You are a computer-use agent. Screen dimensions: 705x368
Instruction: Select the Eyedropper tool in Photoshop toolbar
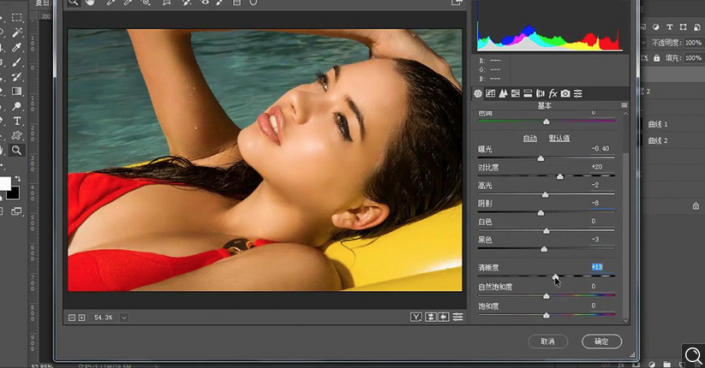pos(17,47)
